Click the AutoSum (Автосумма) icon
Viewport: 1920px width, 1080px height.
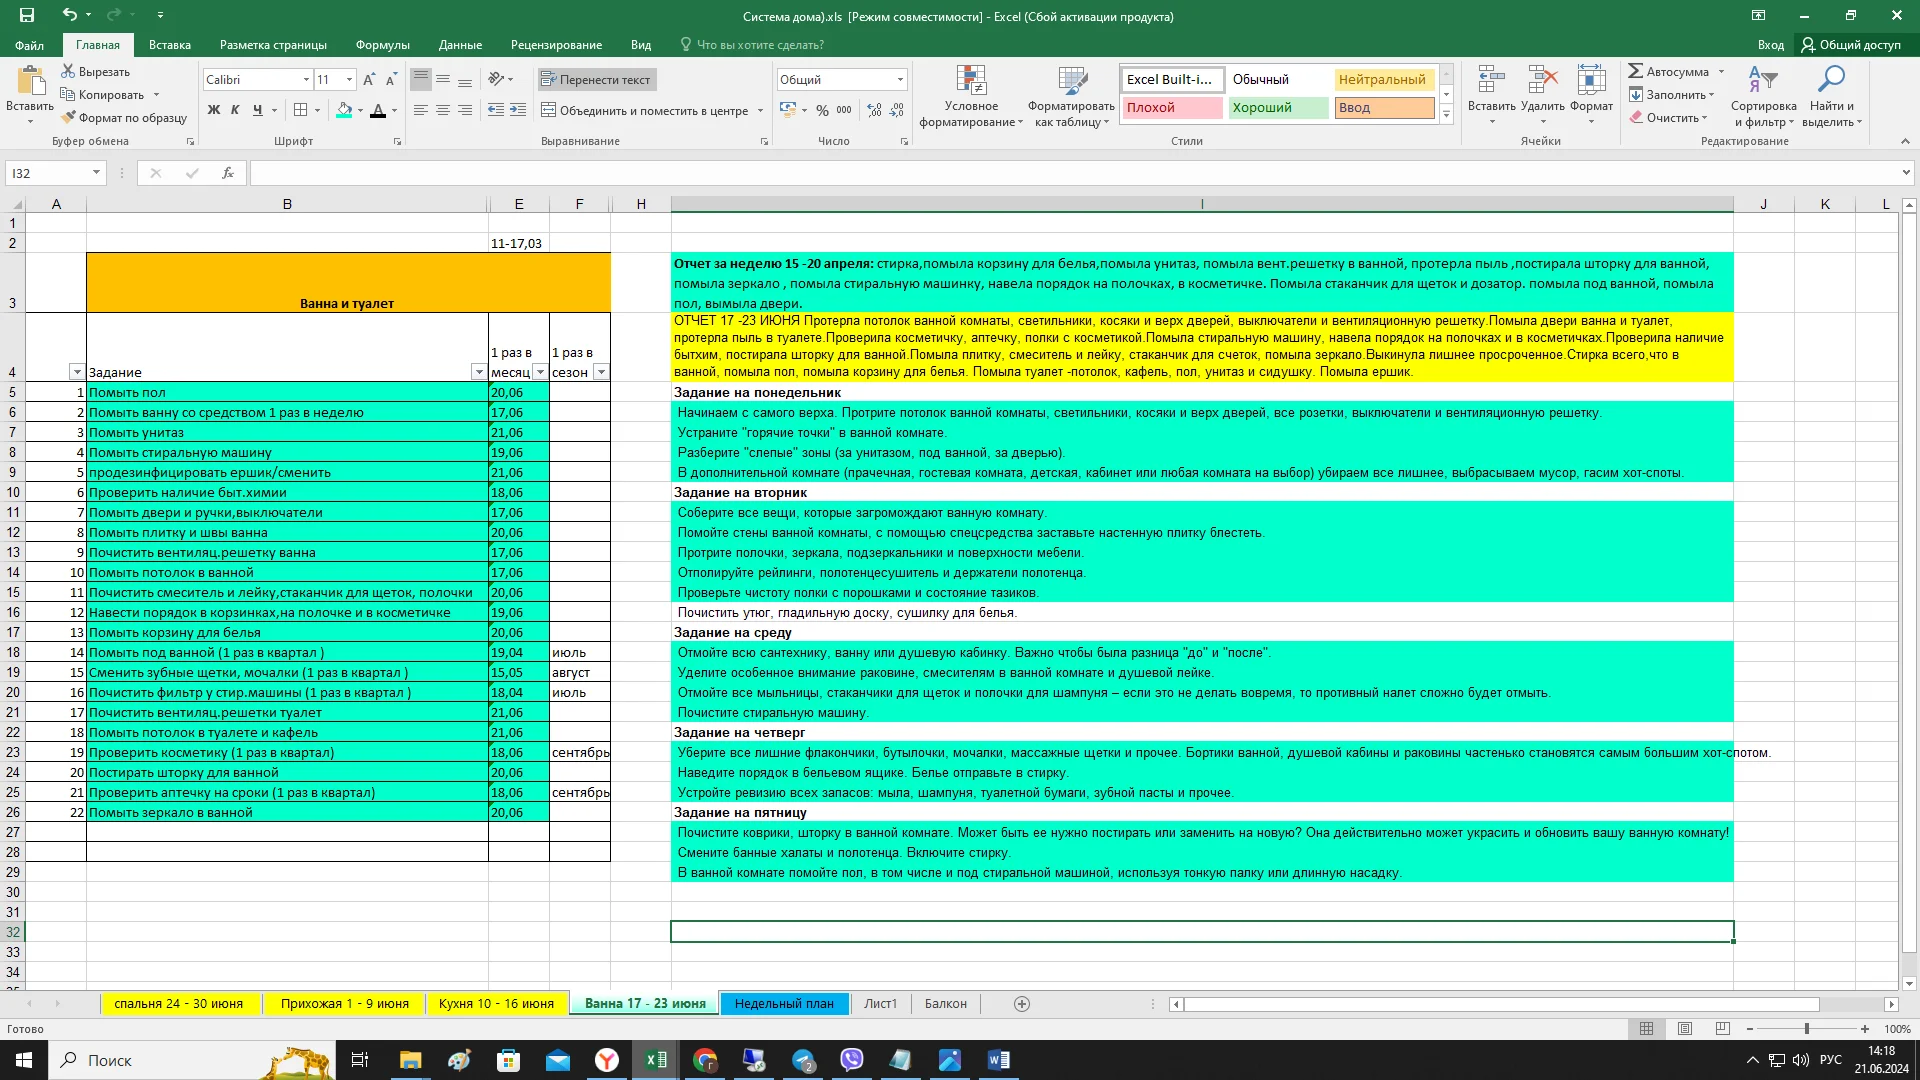click(x=1636, y=71)
